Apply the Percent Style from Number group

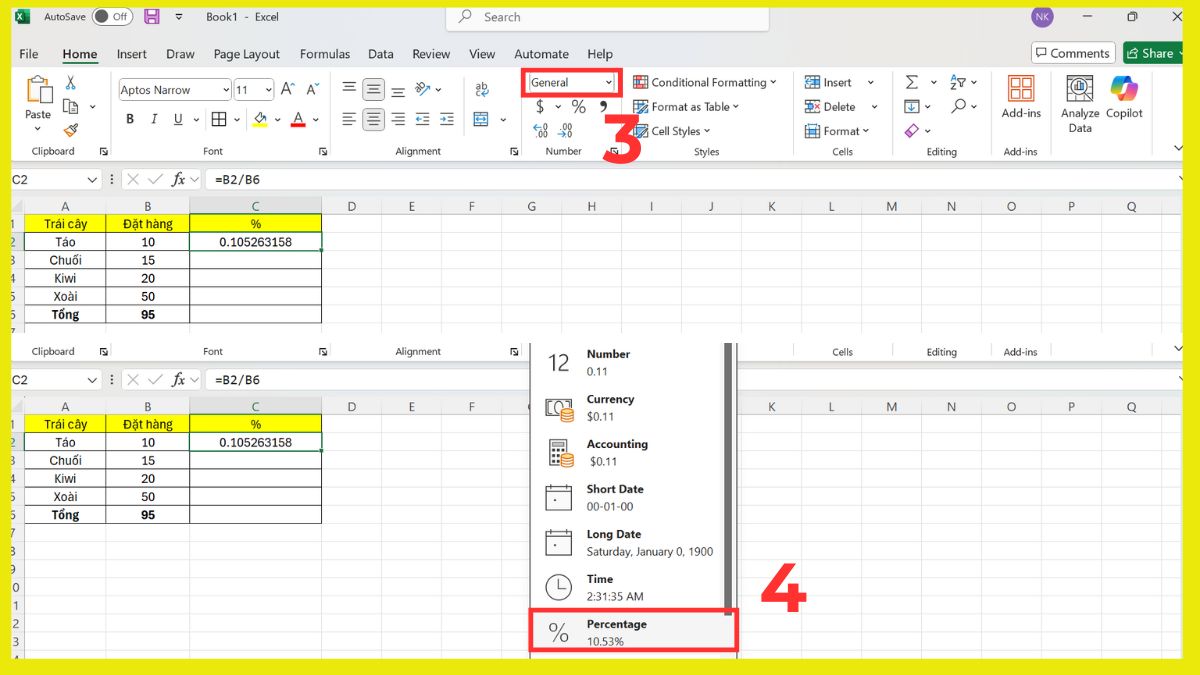[x=578, y=106]
